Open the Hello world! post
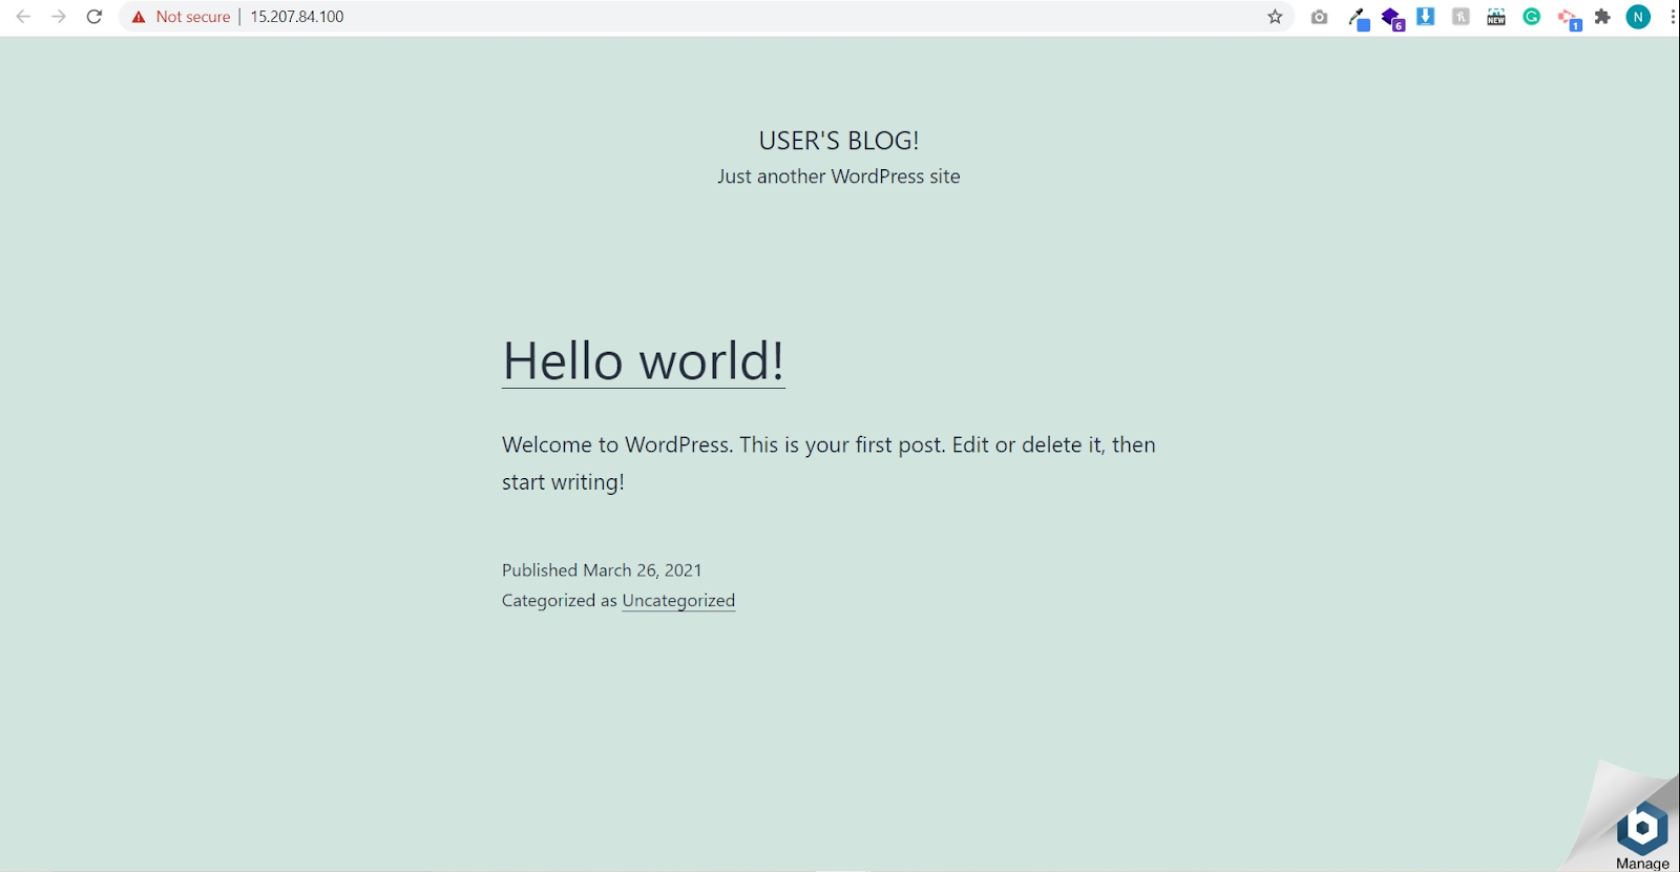 click(x=643, y=361)
